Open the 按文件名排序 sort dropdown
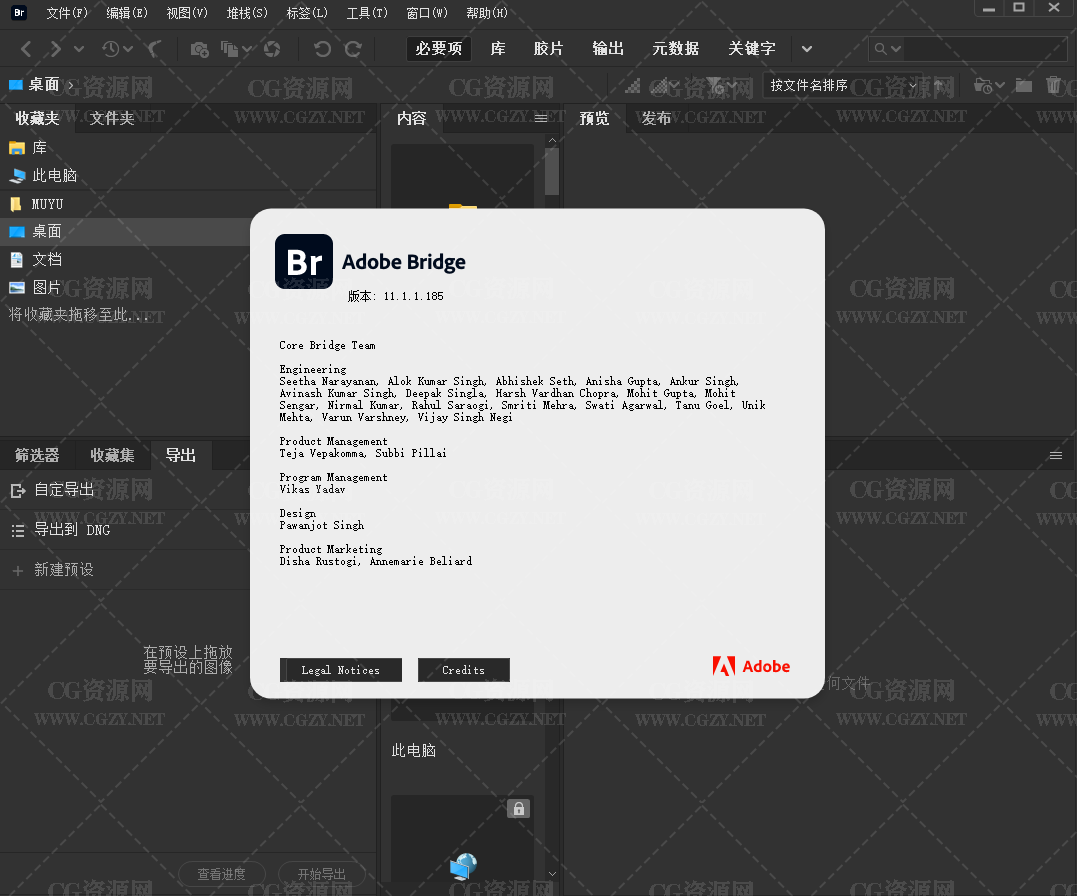The height and width of the screenshot is (896, 1077). click(842, 86)
